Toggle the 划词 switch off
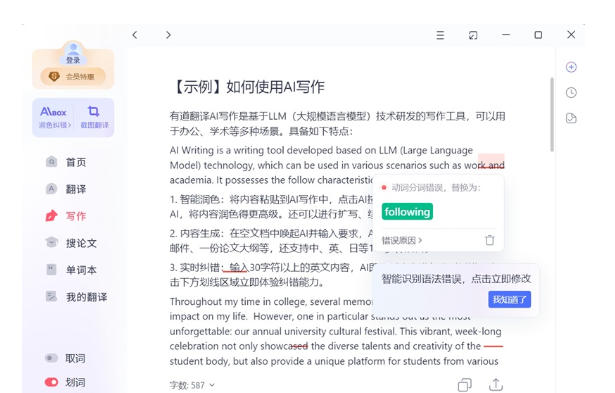The width and height of the screenshot is (615, 393). click(x=51, y=382)
